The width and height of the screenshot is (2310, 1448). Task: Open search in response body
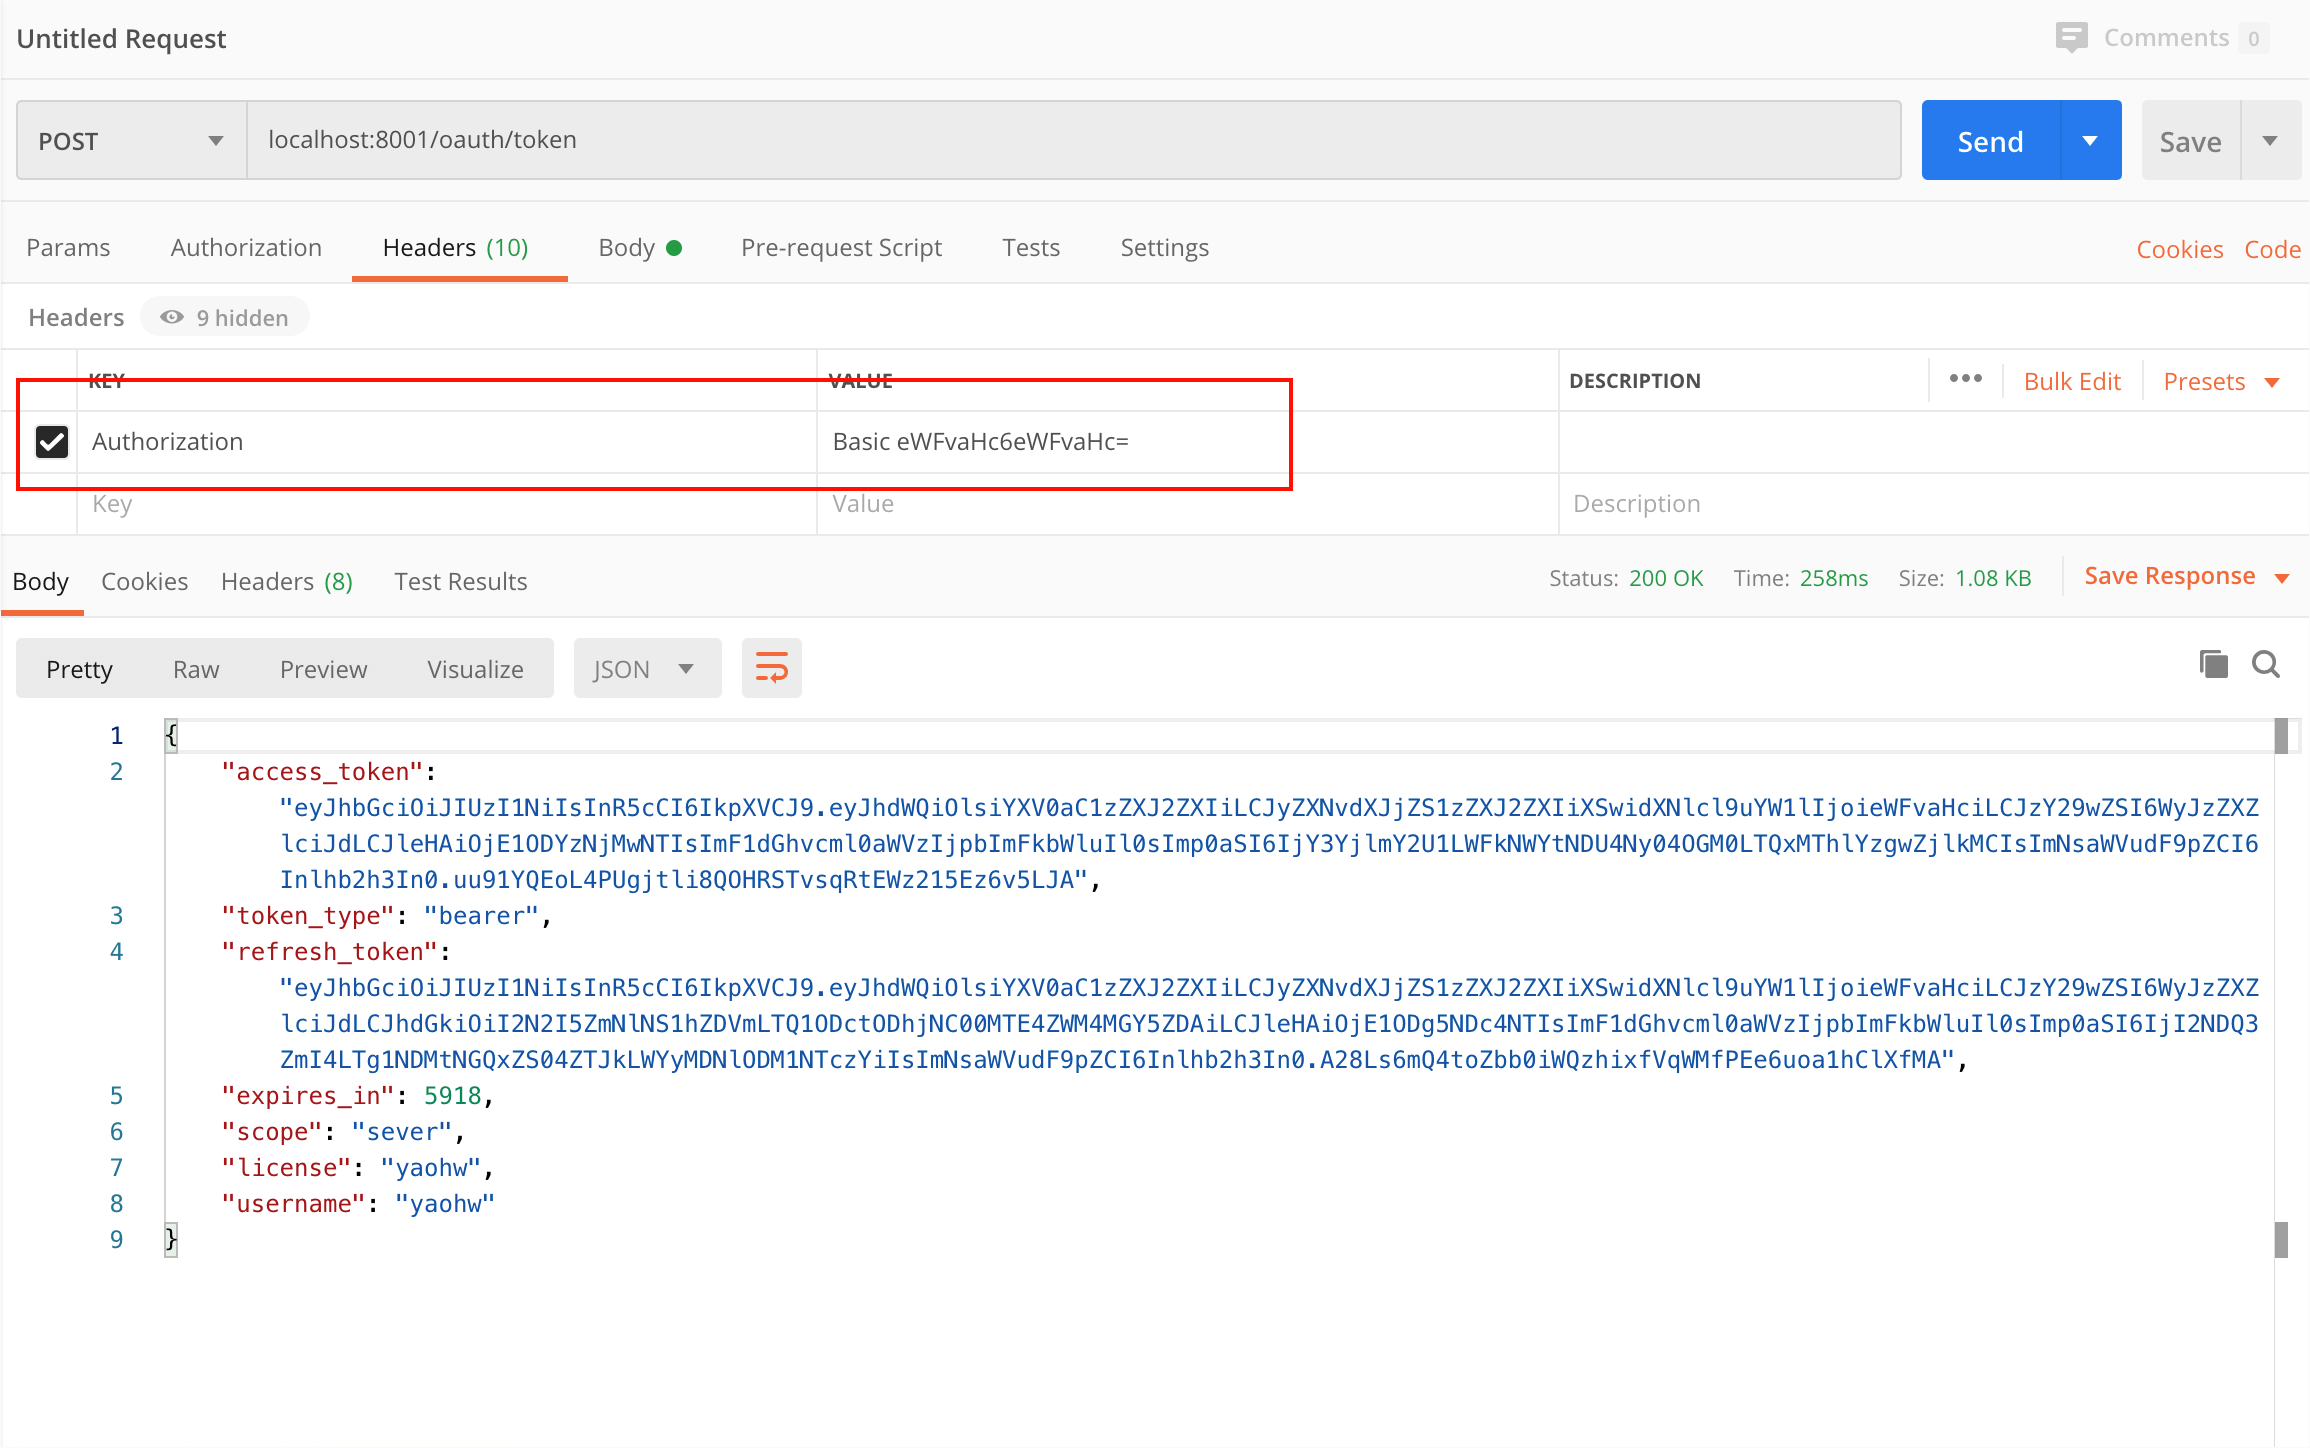2265,664
